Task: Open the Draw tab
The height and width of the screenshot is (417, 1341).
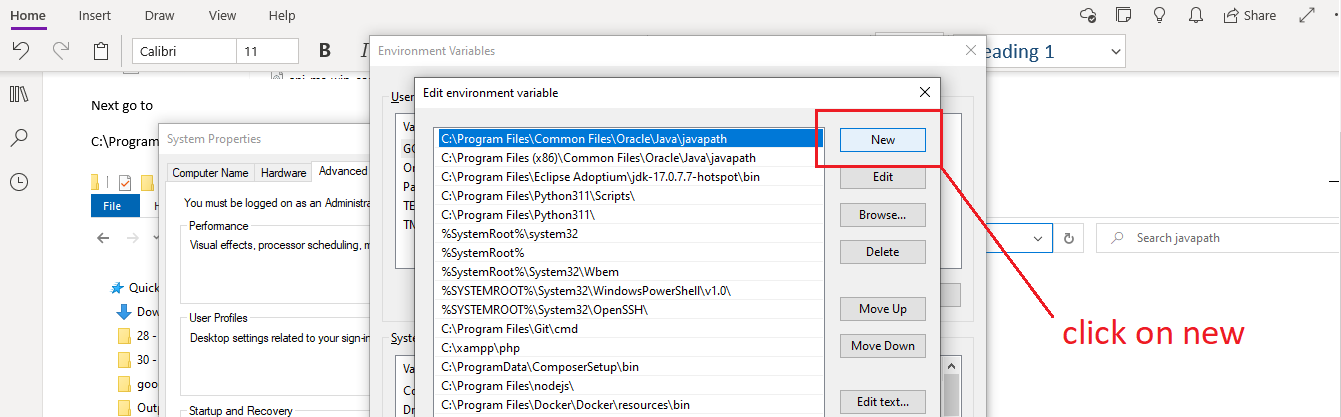Action: coord(159,15)
